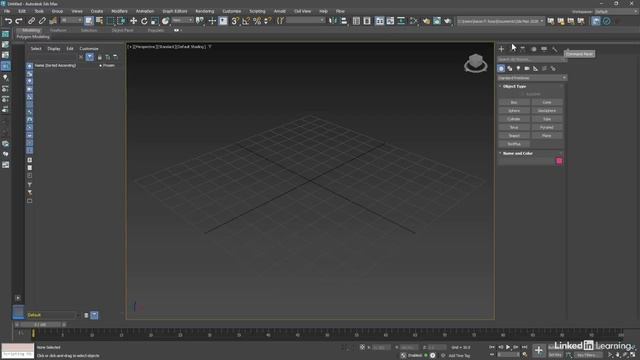Select the Cameras category icon

[527, 69]
